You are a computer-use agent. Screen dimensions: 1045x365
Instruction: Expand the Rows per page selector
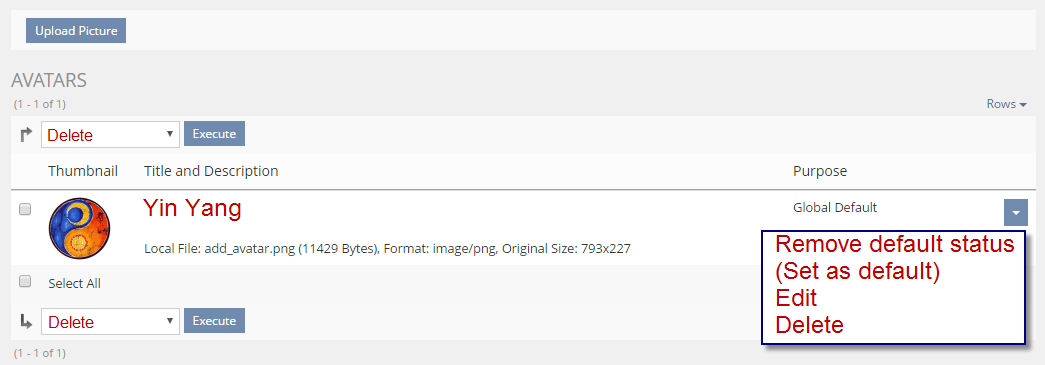coord(1006,104)
